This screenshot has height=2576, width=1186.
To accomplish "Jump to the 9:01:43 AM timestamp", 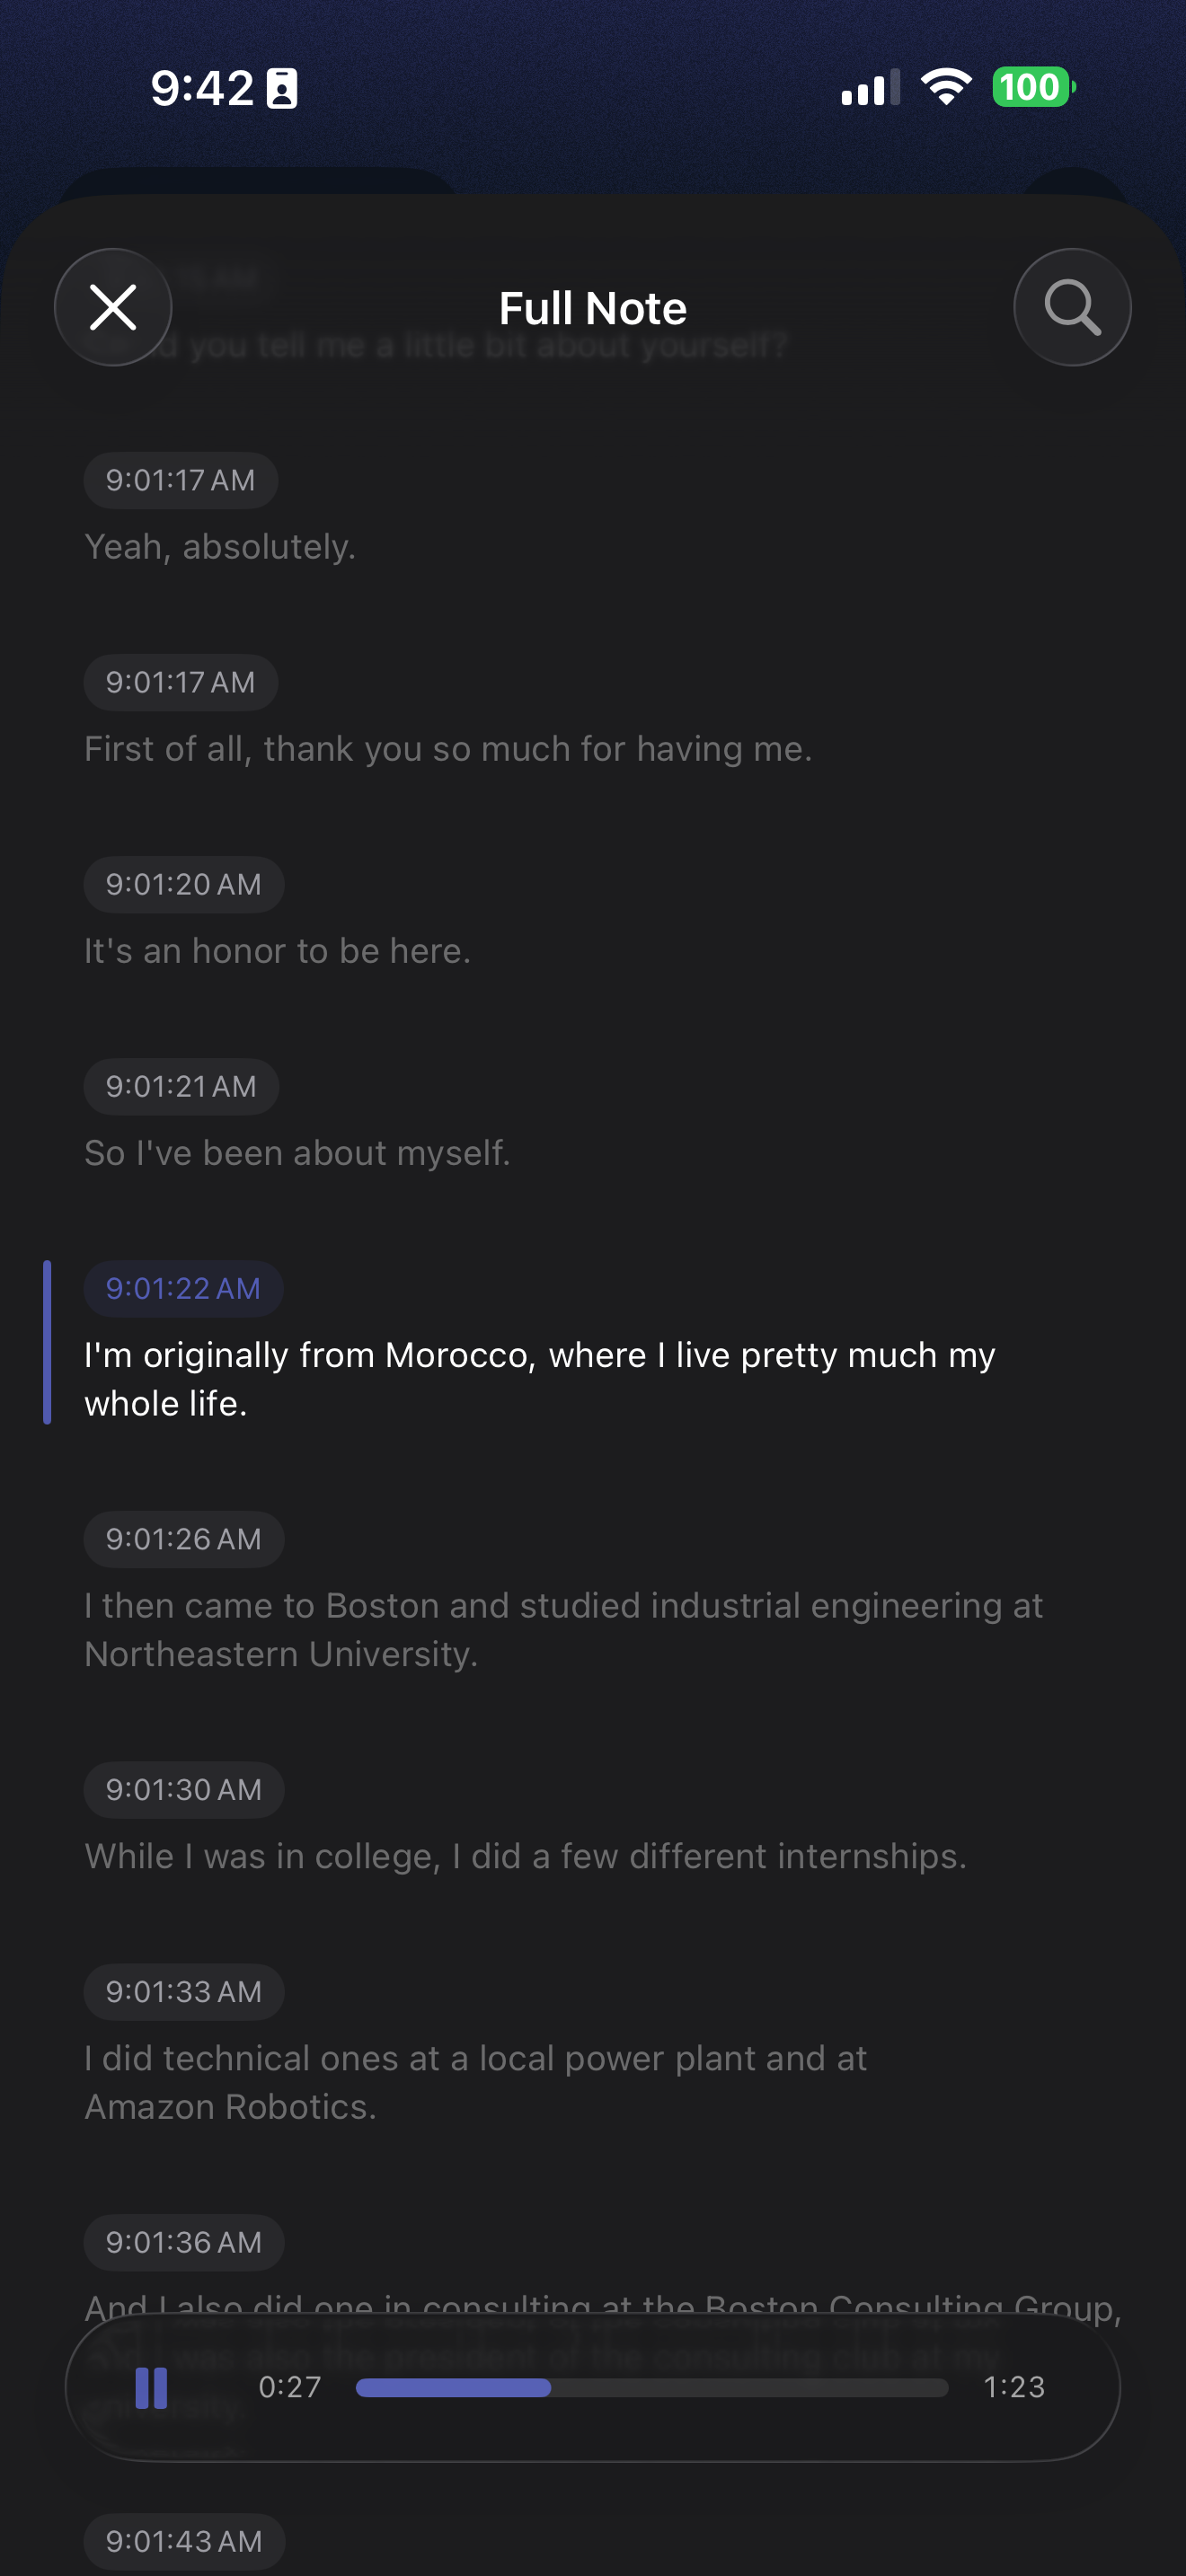I will (x=184, y=2541).
